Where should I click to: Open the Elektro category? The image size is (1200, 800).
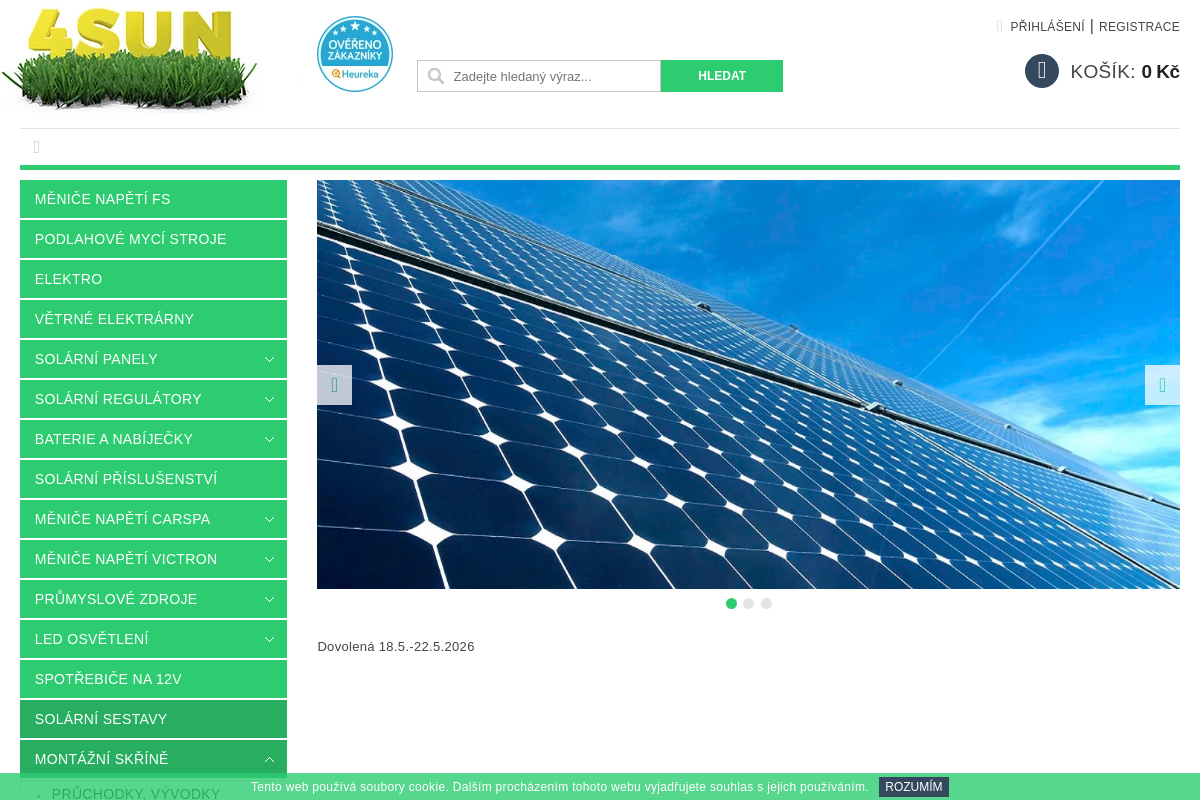coord(153,279)
